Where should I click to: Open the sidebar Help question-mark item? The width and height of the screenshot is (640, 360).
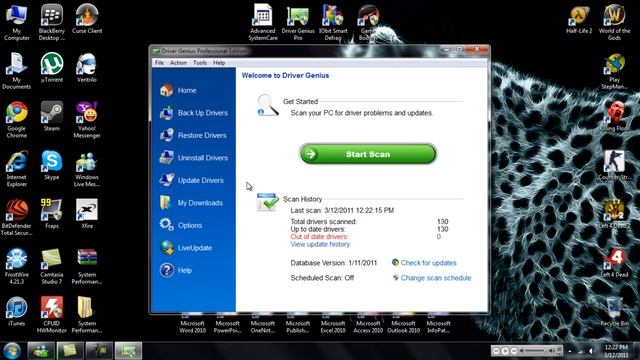click(176, 270)
